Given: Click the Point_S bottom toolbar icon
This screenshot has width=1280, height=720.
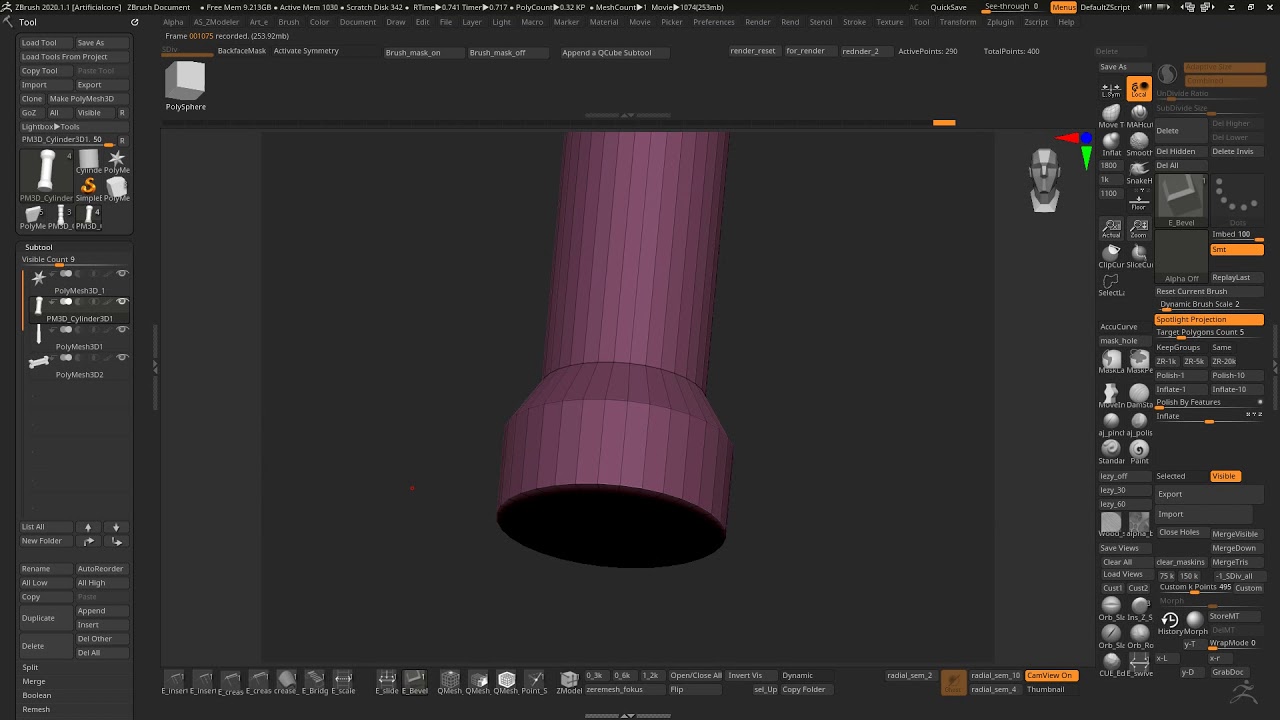Looking at the screenshot, I should [x=534, y=681].
